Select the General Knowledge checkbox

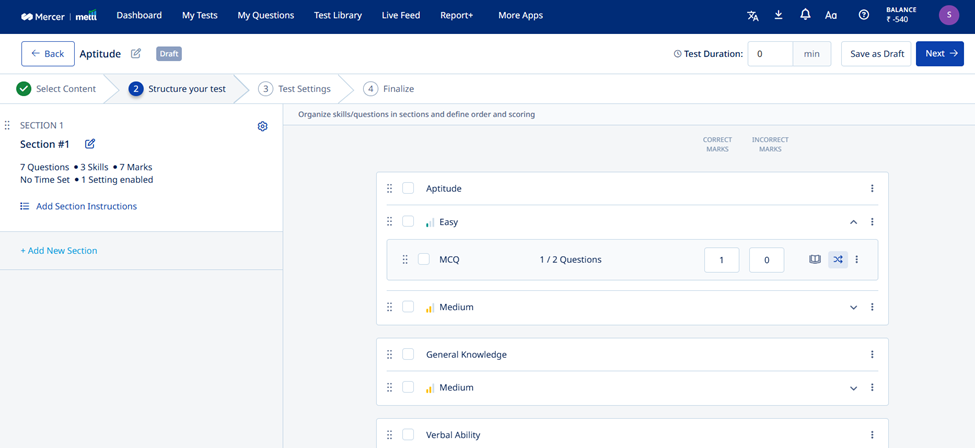[x=408, y=354]
